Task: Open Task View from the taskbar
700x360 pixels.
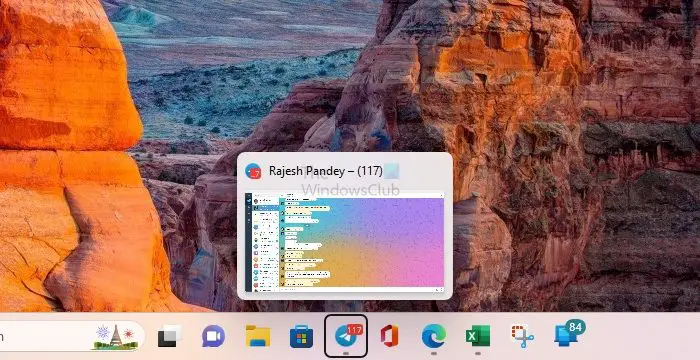Action: tap(170, 336)
